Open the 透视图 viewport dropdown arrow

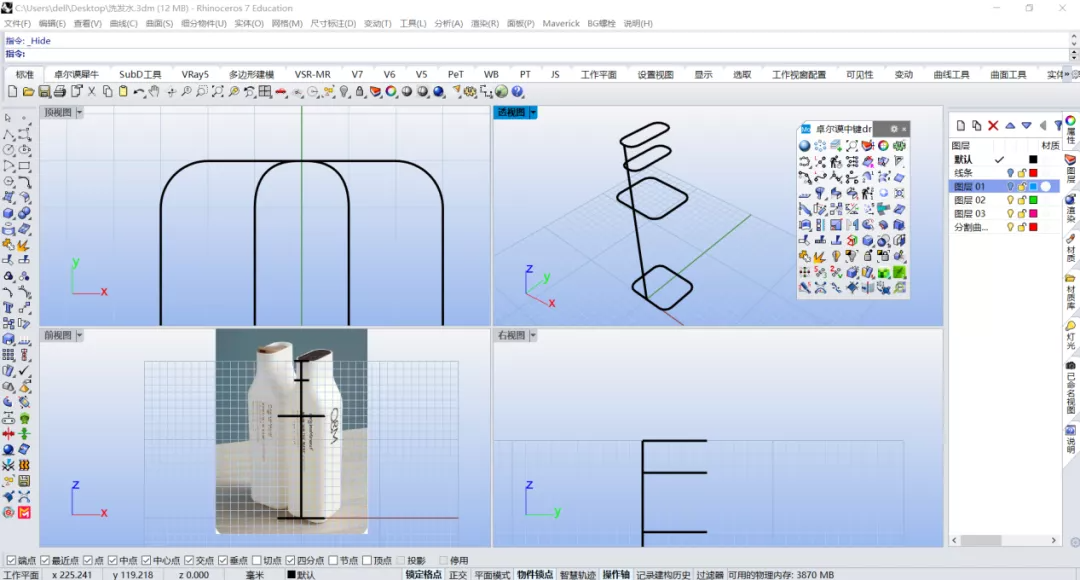pos(532,112)
